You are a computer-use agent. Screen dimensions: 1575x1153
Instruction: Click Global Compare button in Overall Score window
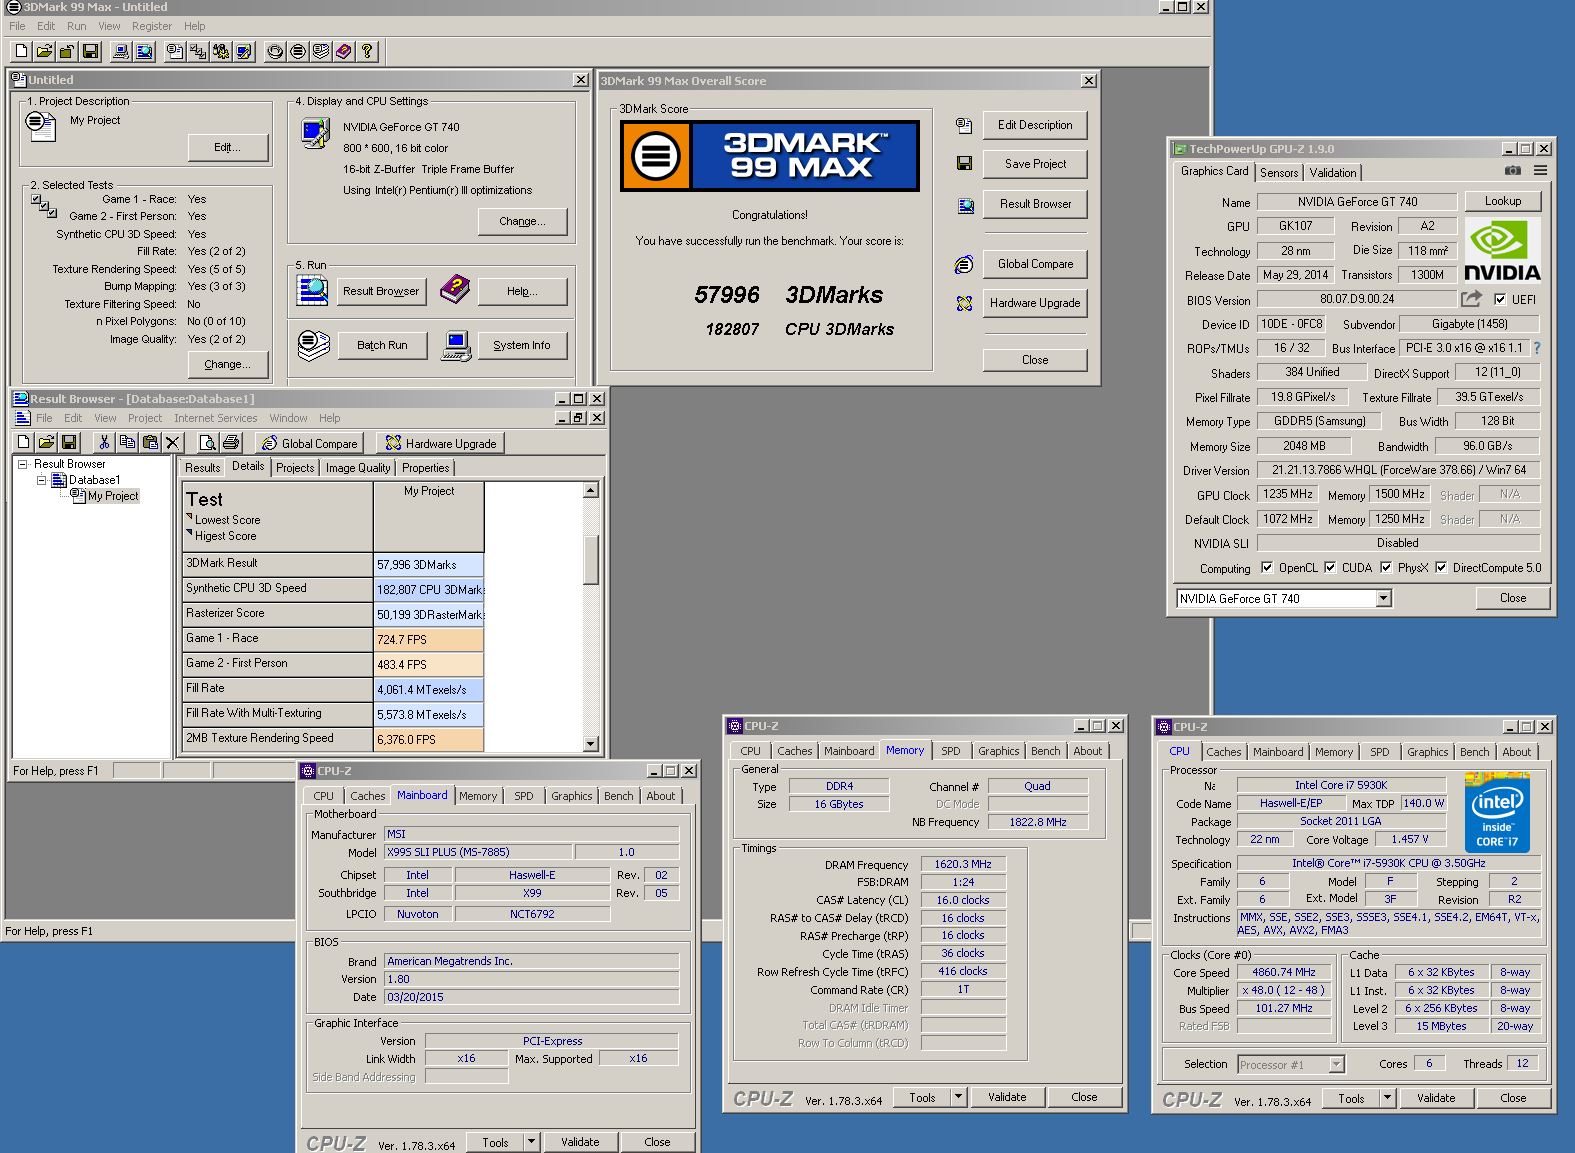point(1035,264)
